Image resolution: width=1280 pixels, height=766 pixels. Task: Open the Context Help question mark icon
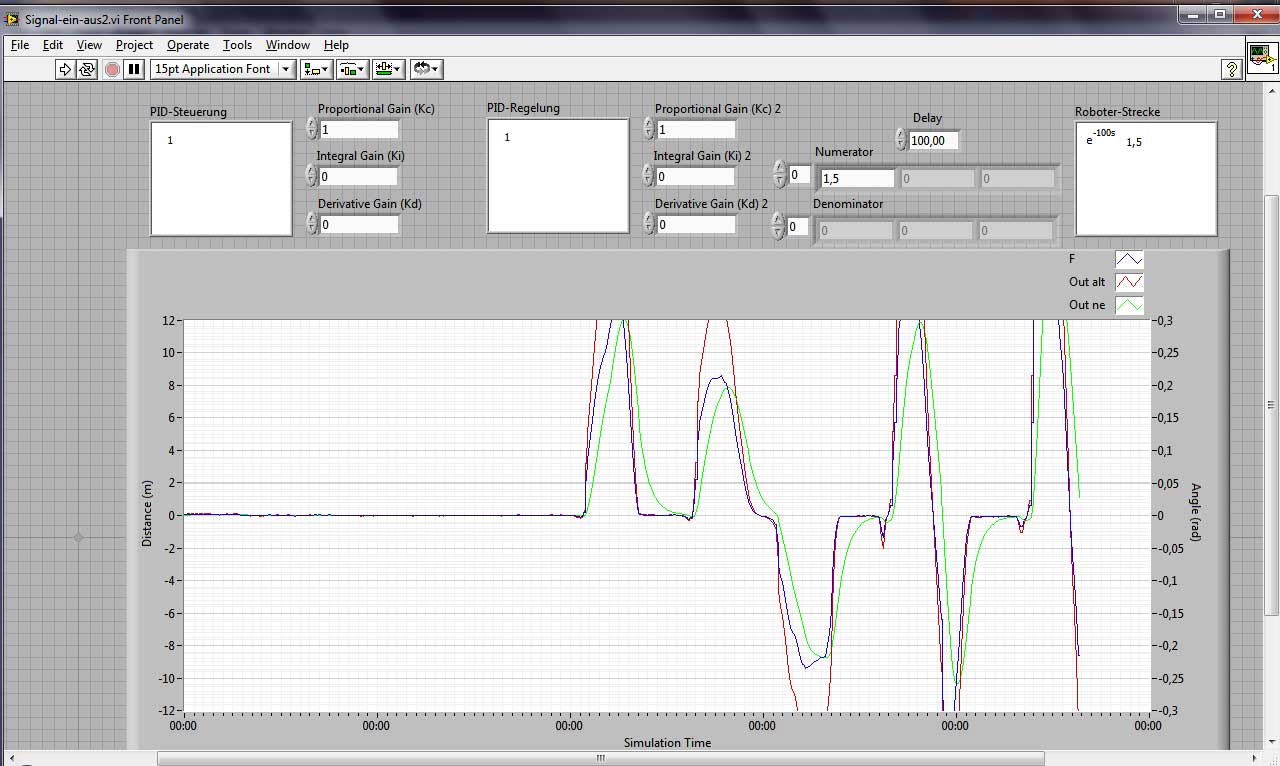click(x=1232, y=69)
